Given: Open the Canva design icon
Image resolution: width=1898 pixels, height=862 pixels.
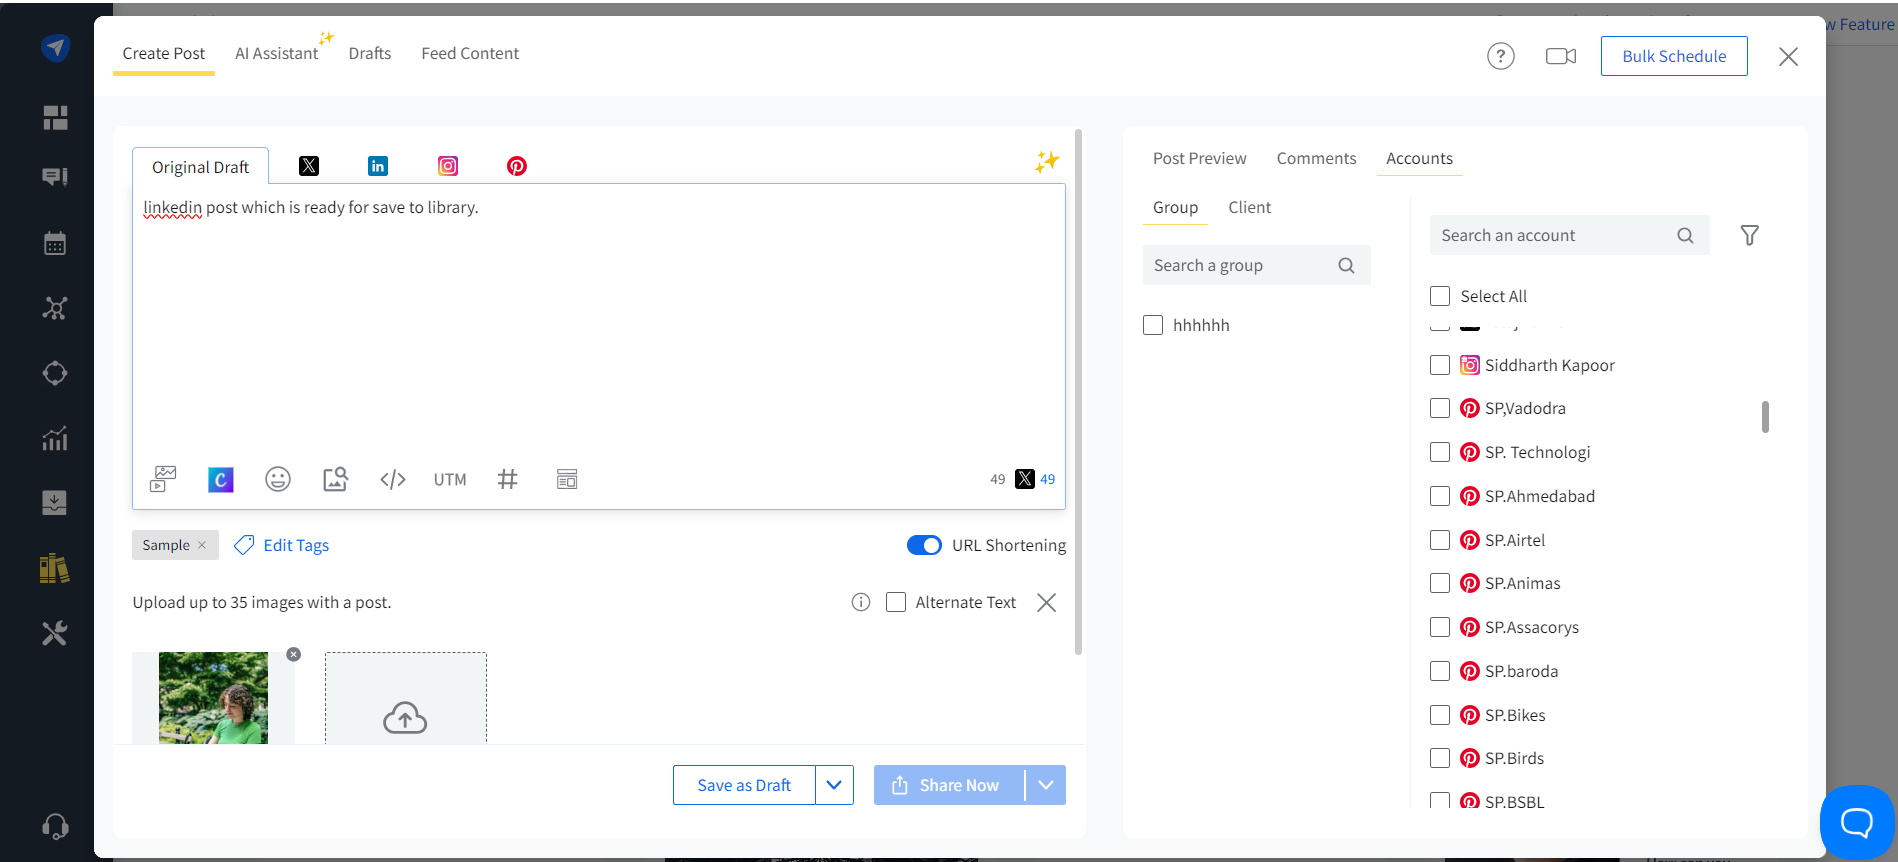Looking at the screenshot, I should click(x=220, y=480).
